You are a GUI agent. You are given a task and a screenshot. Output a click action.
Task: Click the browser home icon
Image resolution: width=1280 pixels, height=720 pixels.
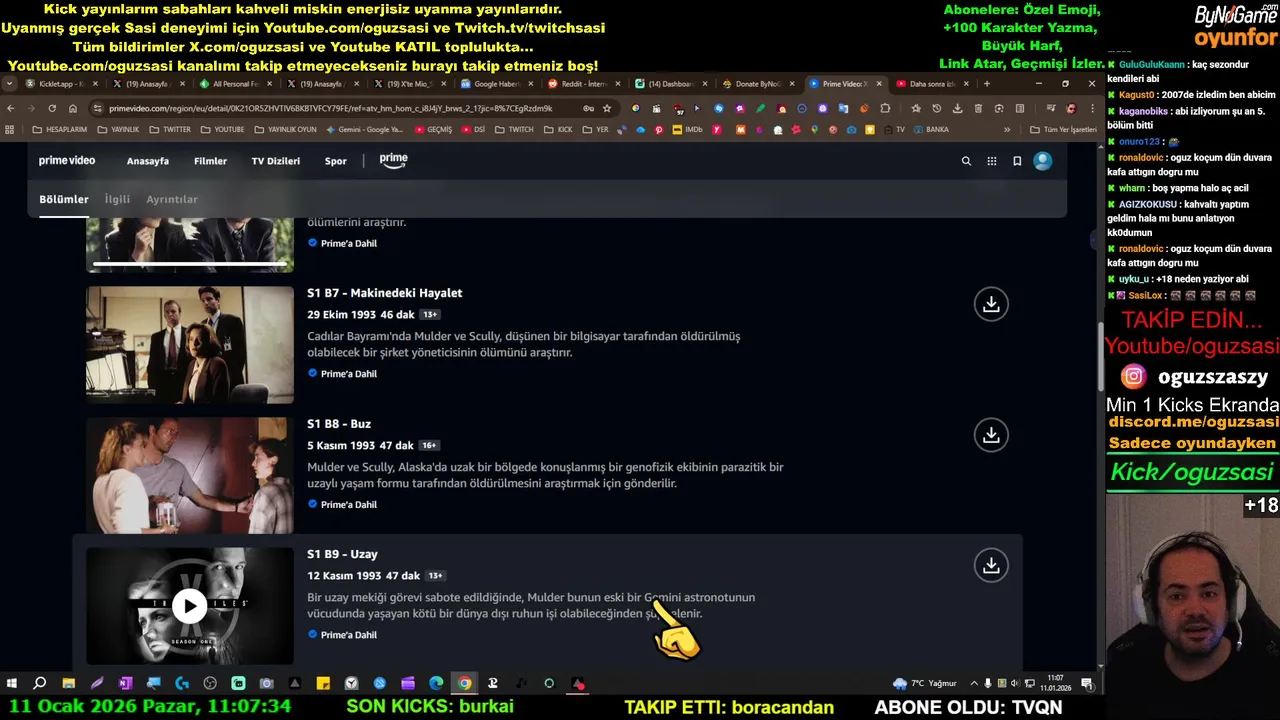point(73,108)
